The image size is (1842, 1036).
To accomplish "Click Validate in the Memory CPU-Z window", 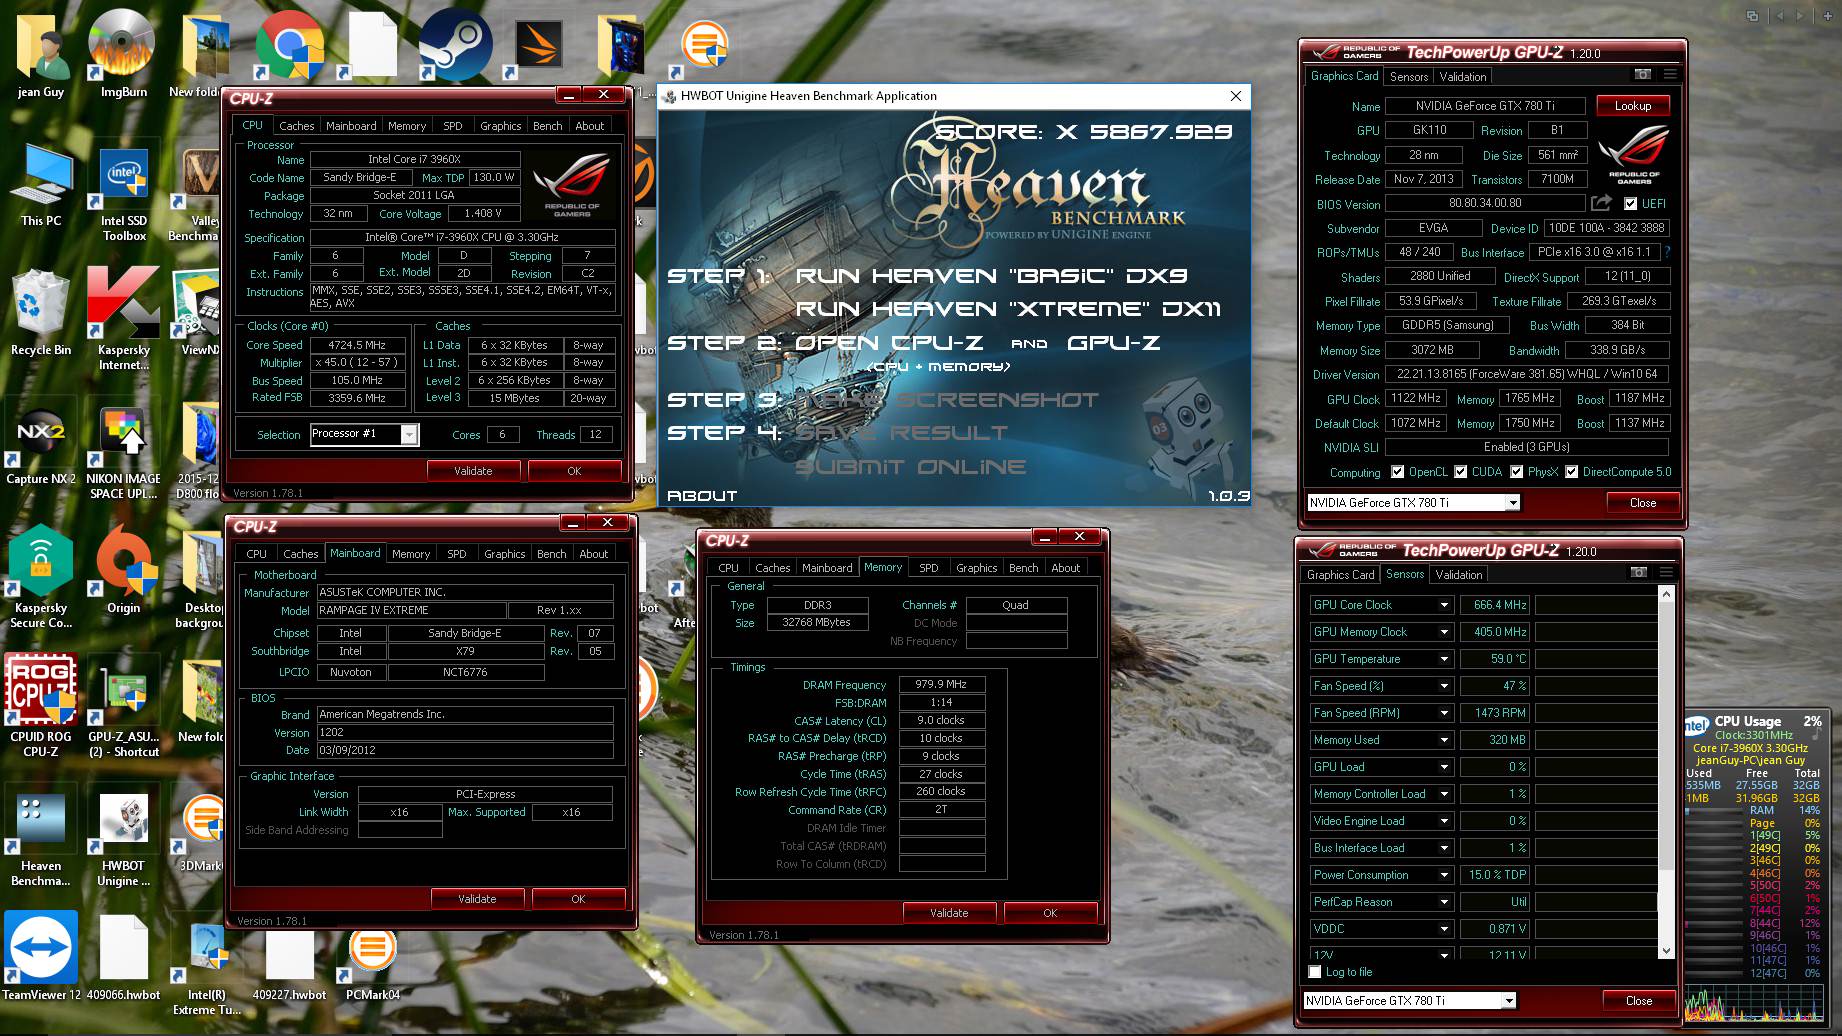I will [x=949, y=913].
